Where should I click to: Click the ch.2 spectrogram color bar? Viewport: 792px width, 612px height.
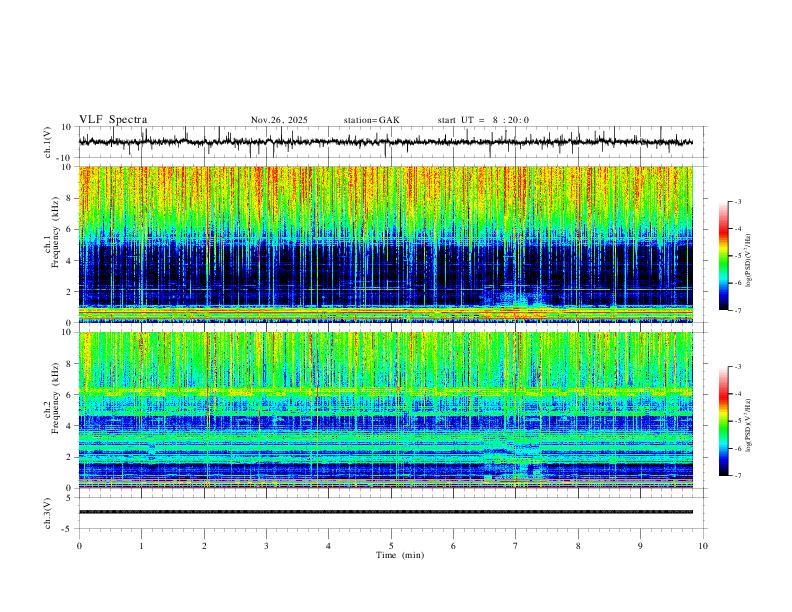point(723,421)
